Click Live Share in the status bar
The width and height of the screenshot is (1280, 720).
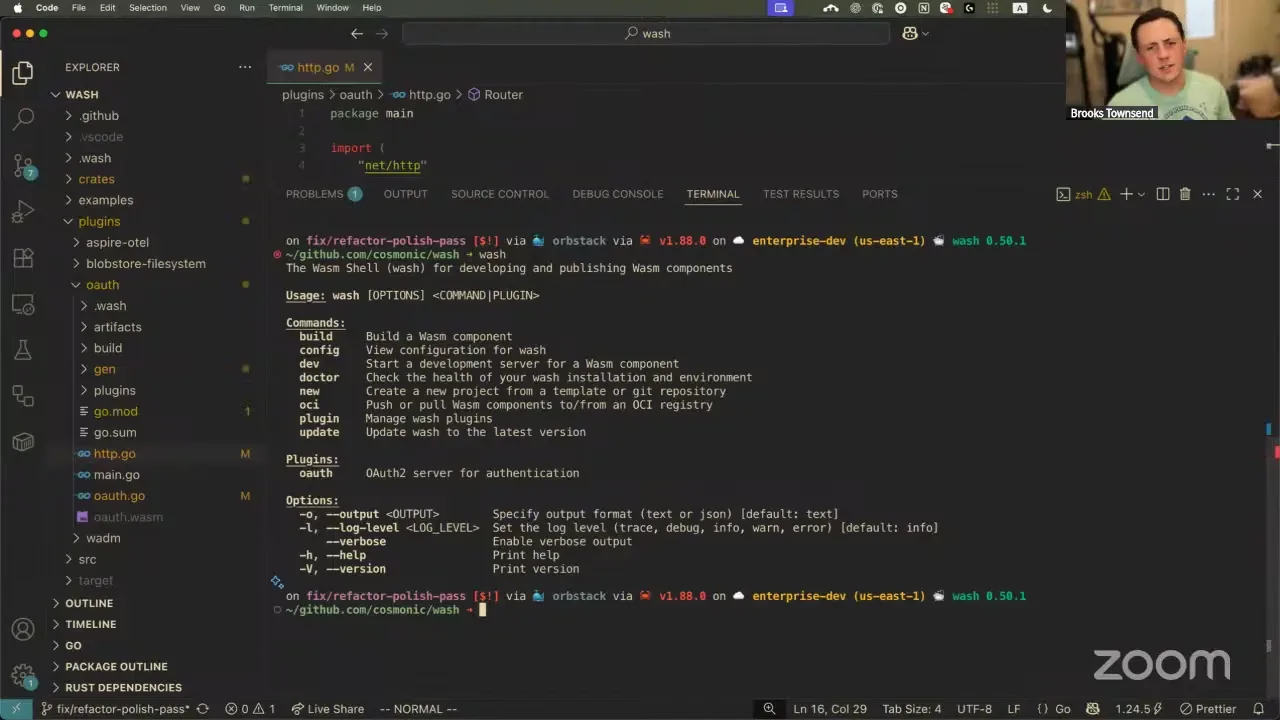[327, 709]
